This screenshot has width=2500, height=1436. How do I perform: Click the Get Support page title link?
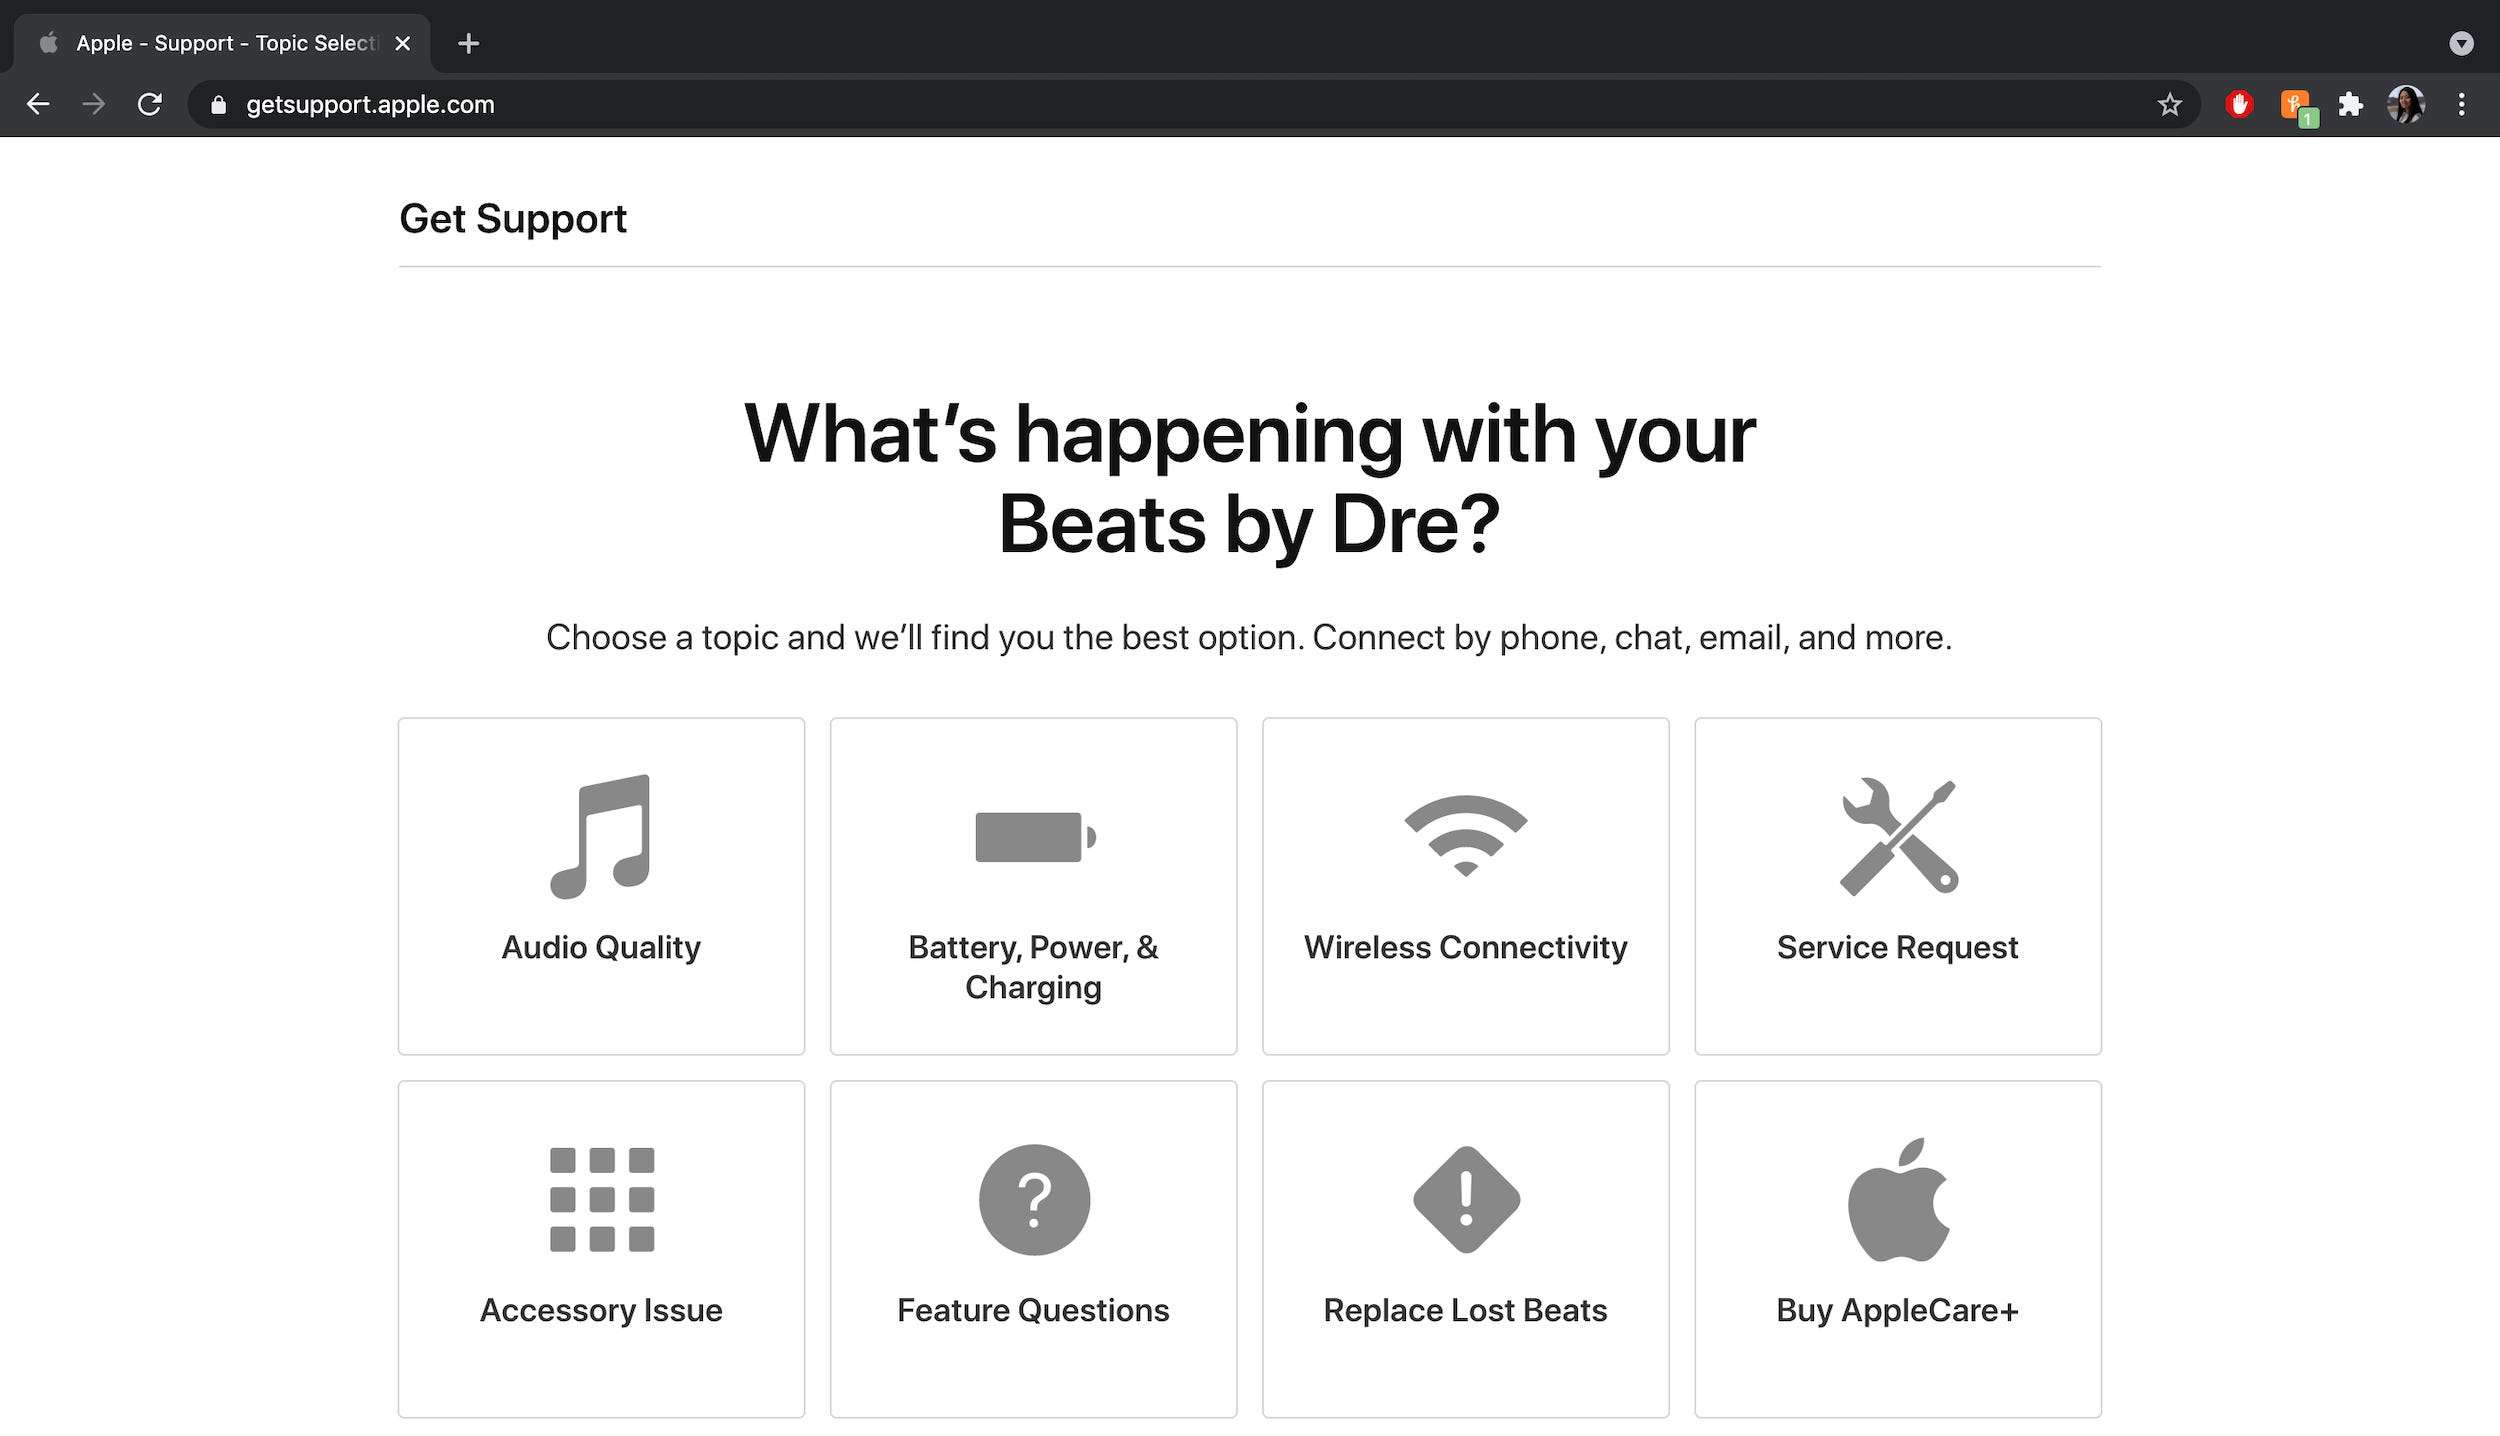[512, 218]
